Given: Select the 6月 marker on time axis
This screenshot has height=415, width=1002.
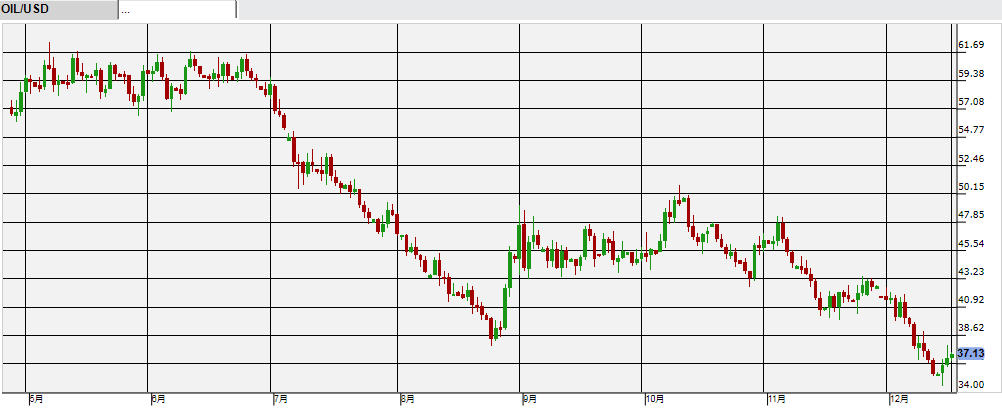Looking at the screenshot, I should pyautogui.click(x=158, y=400).
